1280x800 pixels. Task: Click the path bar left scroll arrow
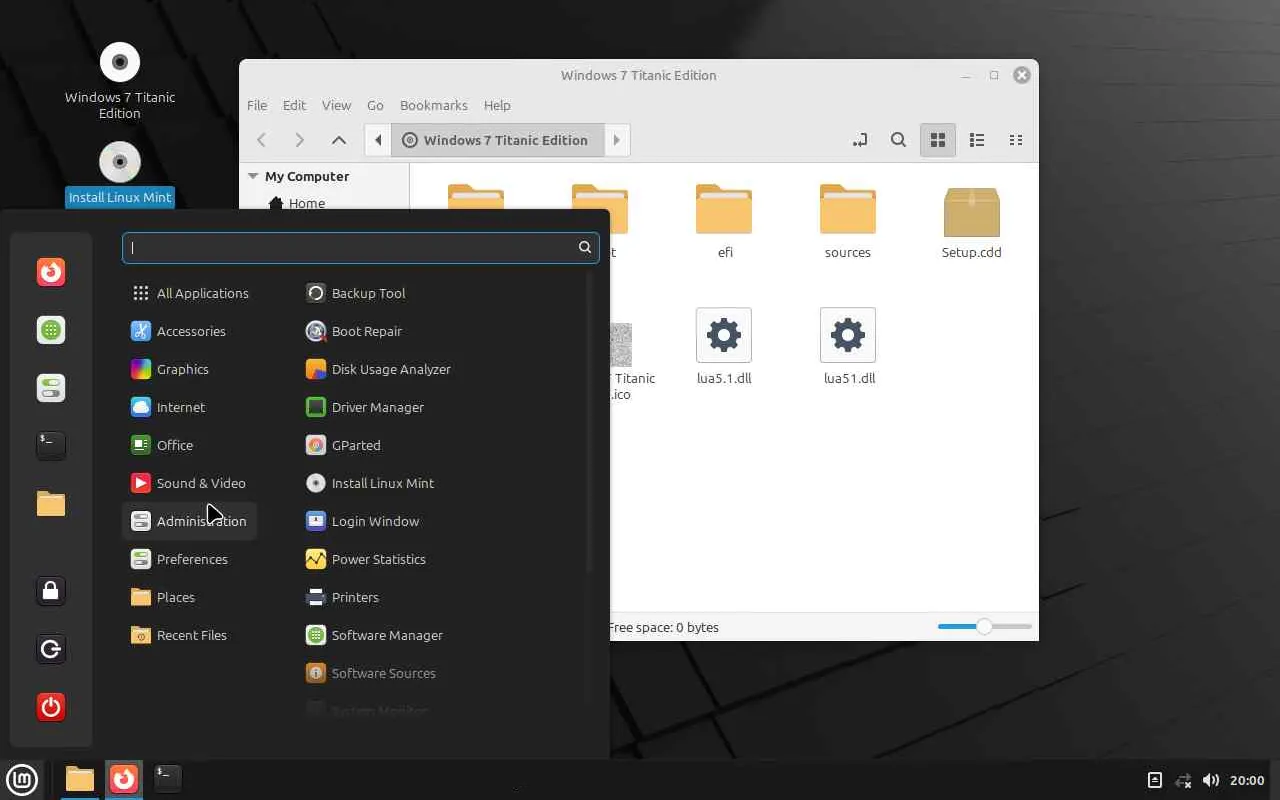coord(378,140)
